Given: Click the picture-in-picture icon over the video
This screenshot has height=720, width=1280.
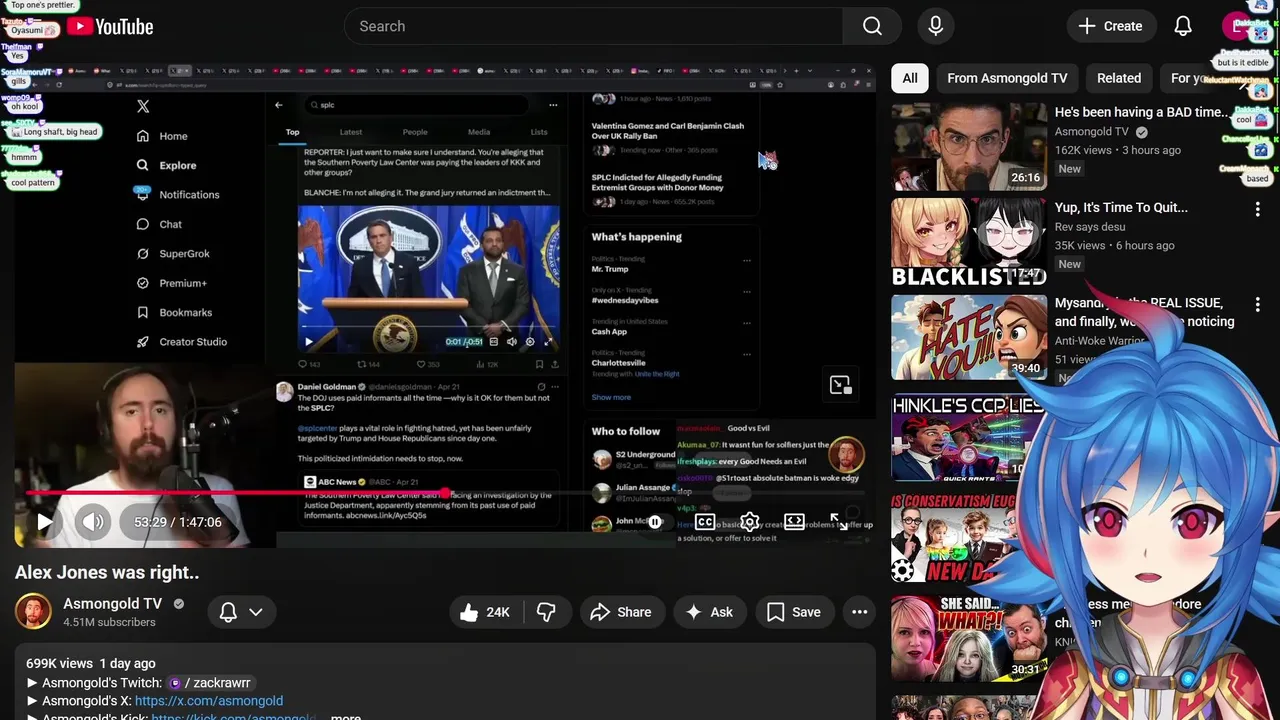Looking at the screenshot, I should pos(840,385).
